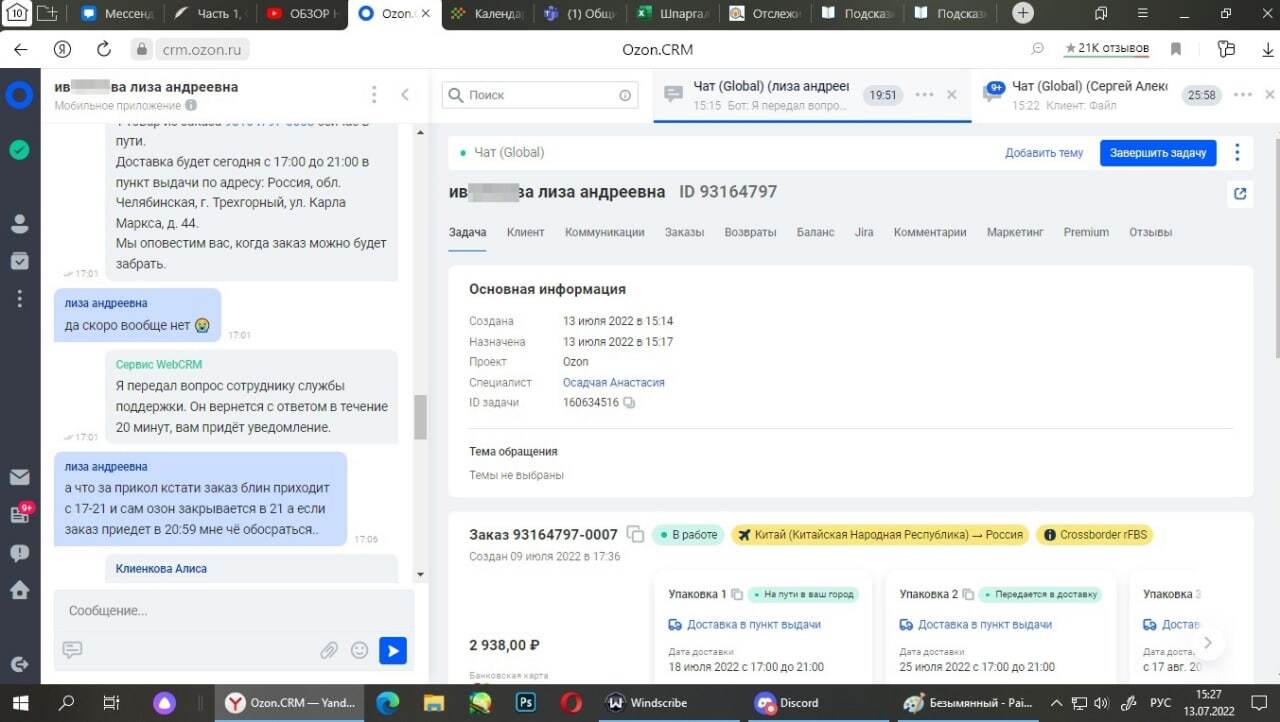Open the mail envelope sidebar icon

[x=19, y=478]
